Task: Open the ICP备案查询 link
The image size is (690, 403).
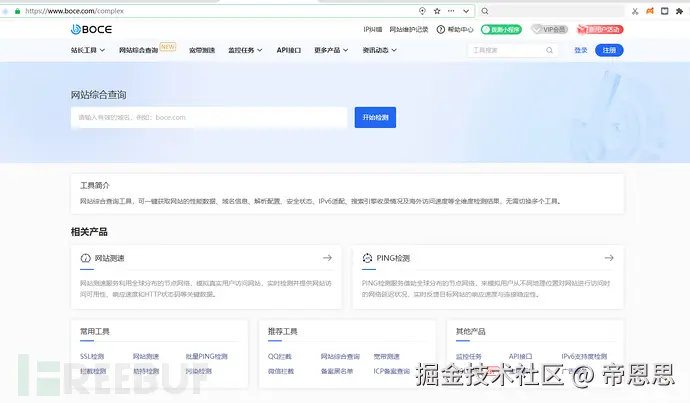Action: [x=391, y=371]
